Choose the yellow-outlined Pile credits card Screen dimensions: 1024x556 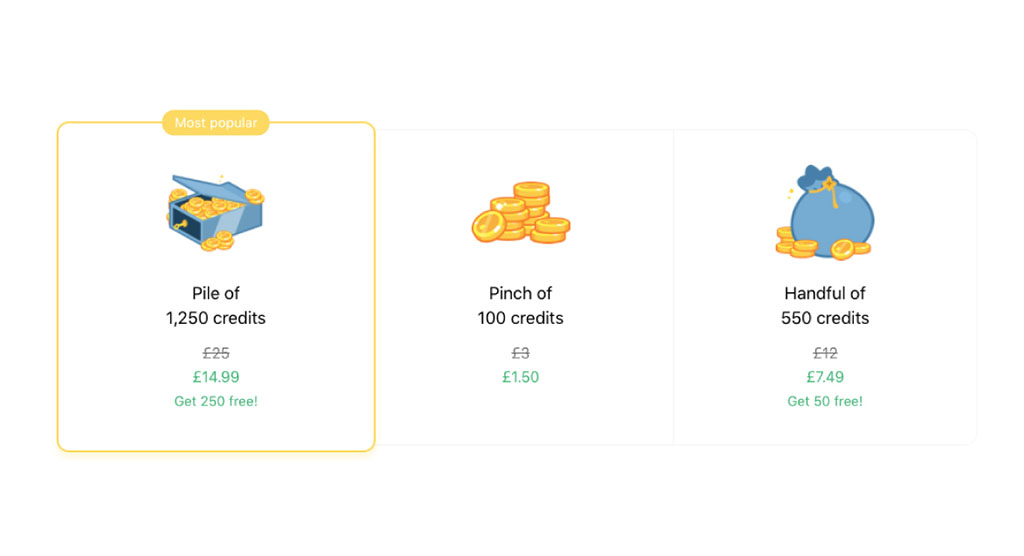pyautogui.click(x=216, y=286)
